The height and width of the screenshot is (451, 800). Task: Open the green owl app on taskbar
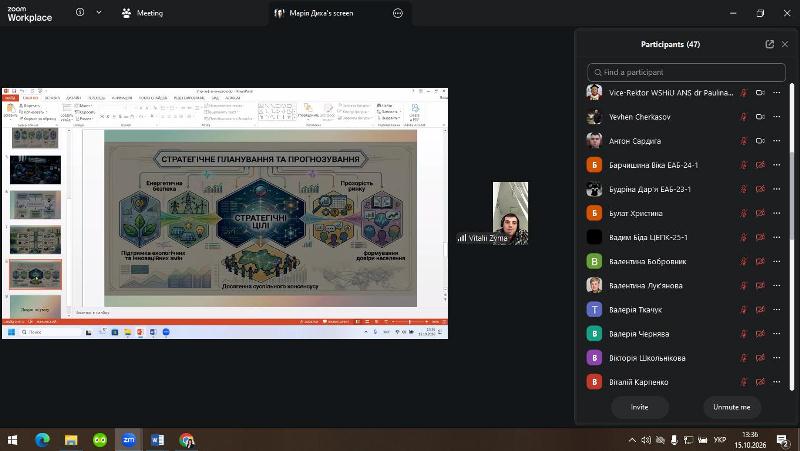coord(99,440)
